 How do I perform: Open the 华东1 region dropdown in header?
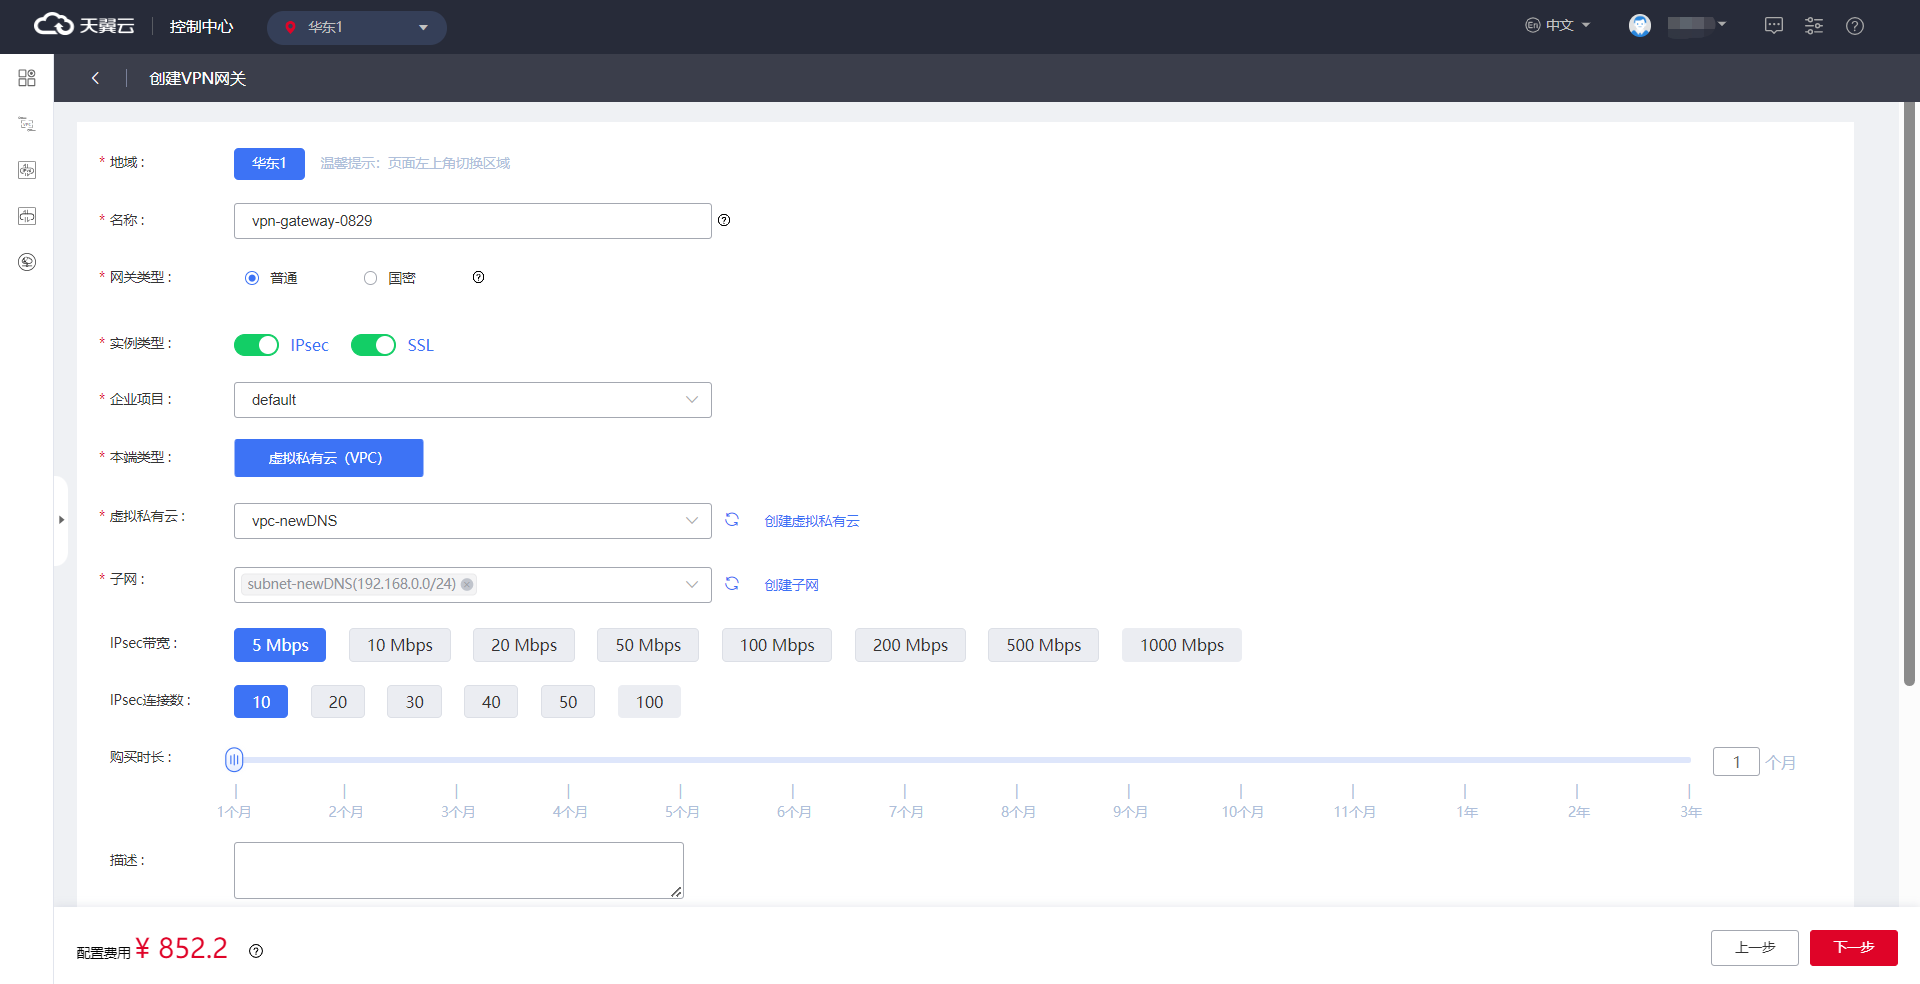click(x=356, y=27)
